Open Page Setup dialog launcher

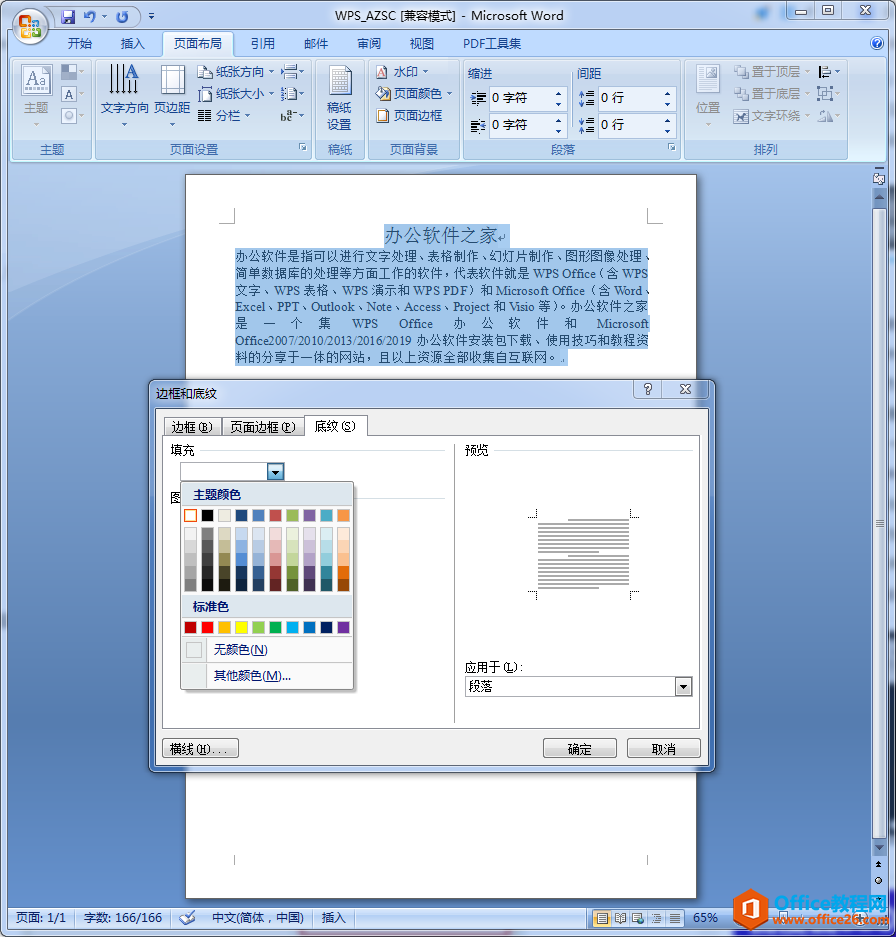[x=303, y=147]
